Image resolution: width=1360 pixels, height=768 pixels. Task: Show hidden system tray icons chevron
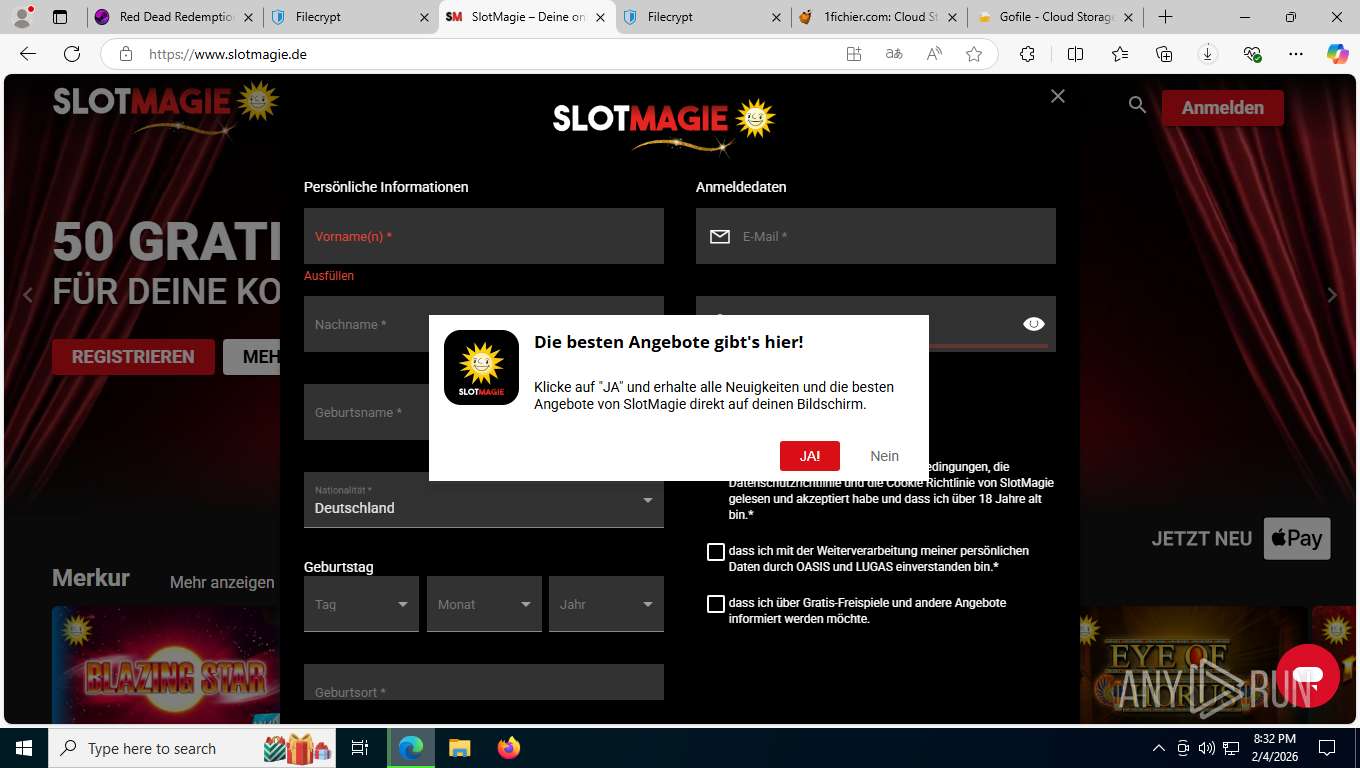[x=1159, y=748]
